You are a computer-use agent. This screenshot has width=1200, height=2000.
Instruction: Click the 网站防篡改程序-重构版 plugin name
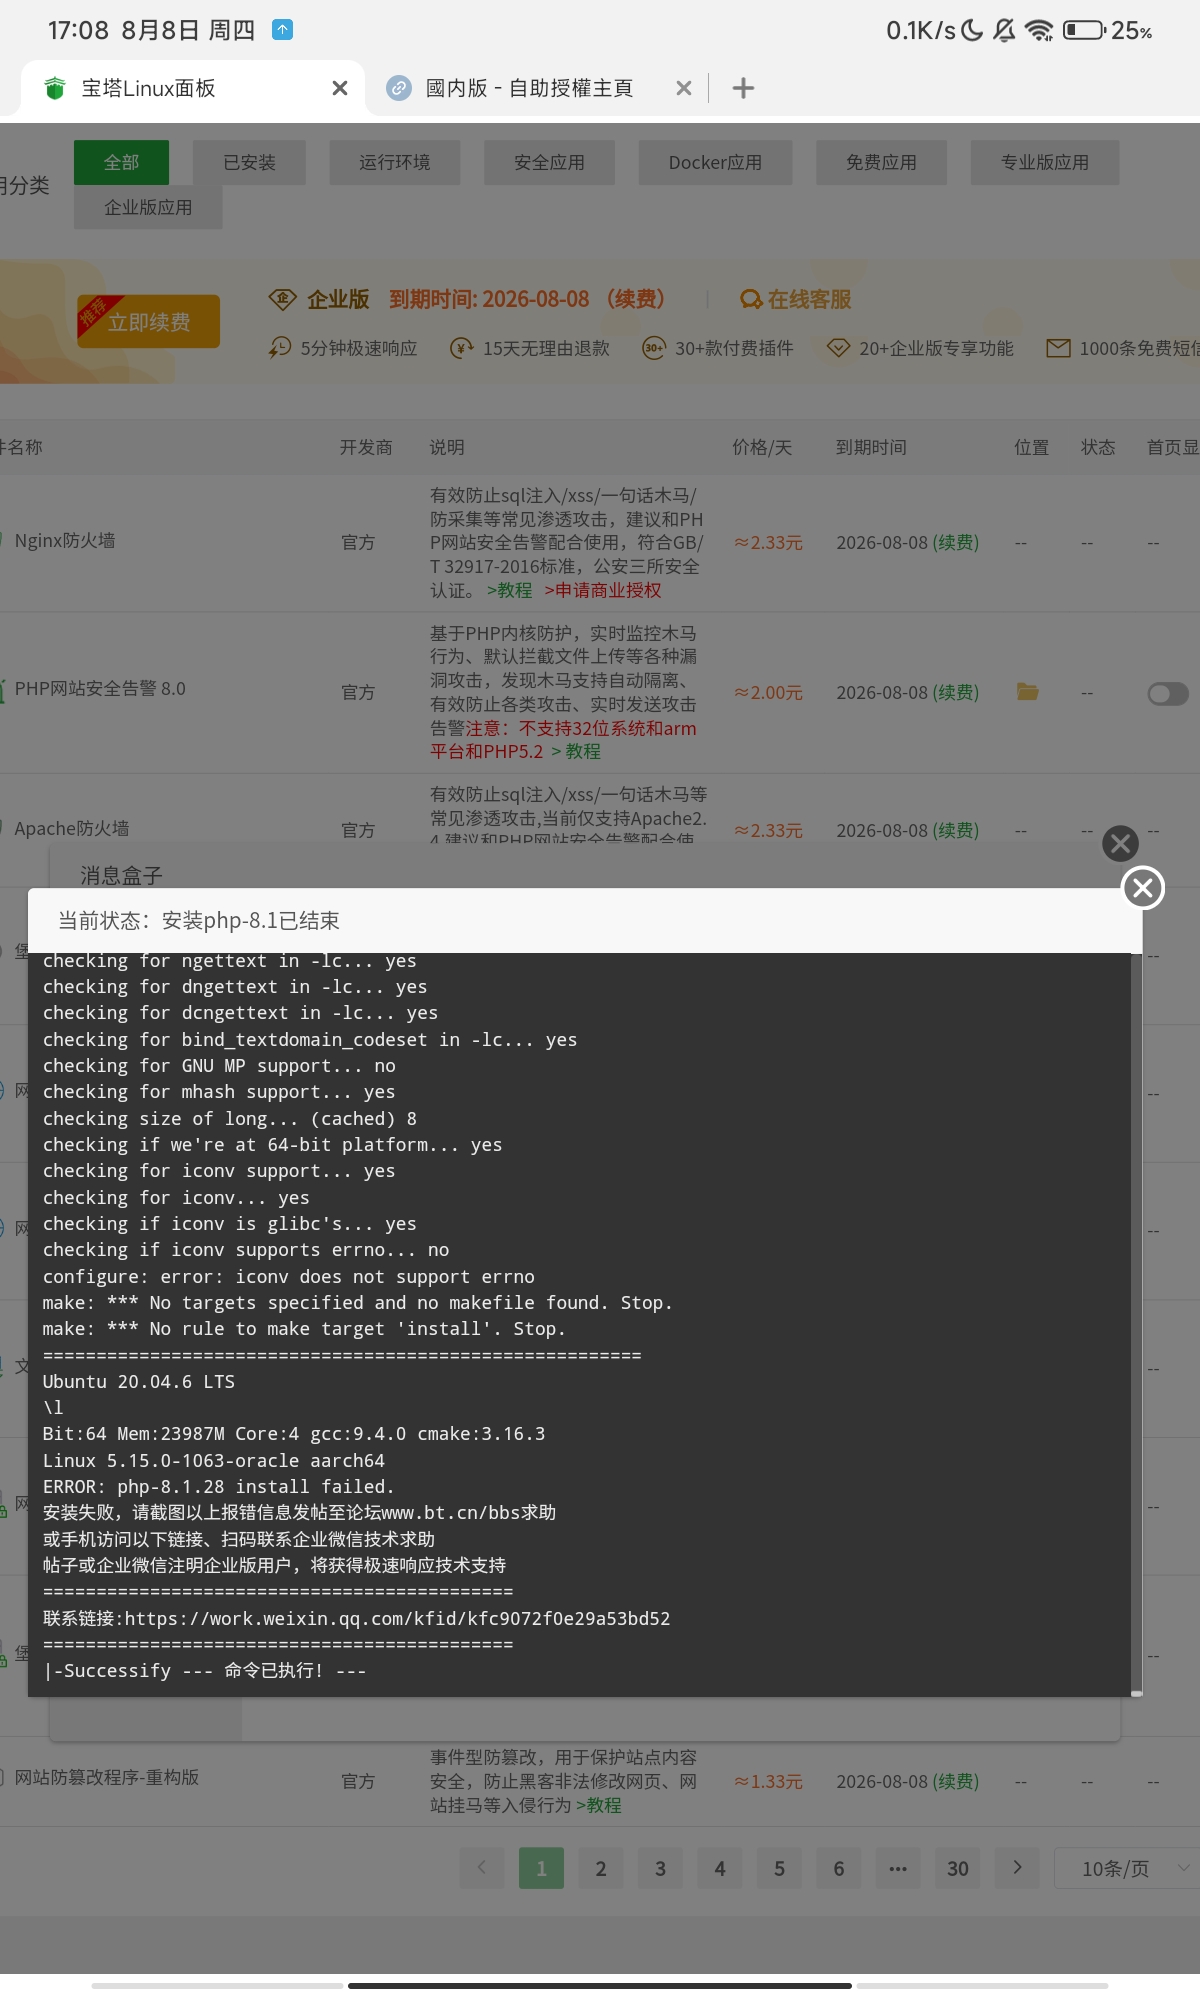point(106,1777)
